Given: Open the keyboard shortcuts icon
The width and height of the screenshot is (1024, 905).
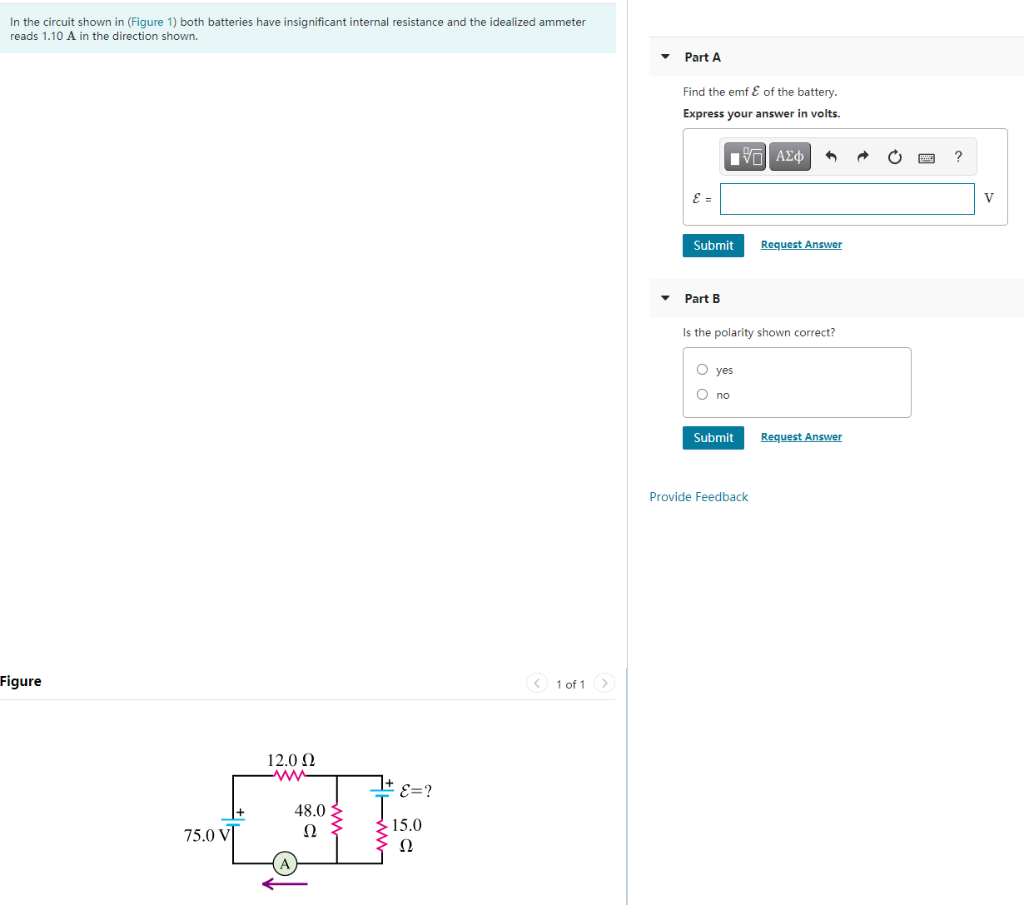Looking at the screenshot, I should (x=926, y=157).
